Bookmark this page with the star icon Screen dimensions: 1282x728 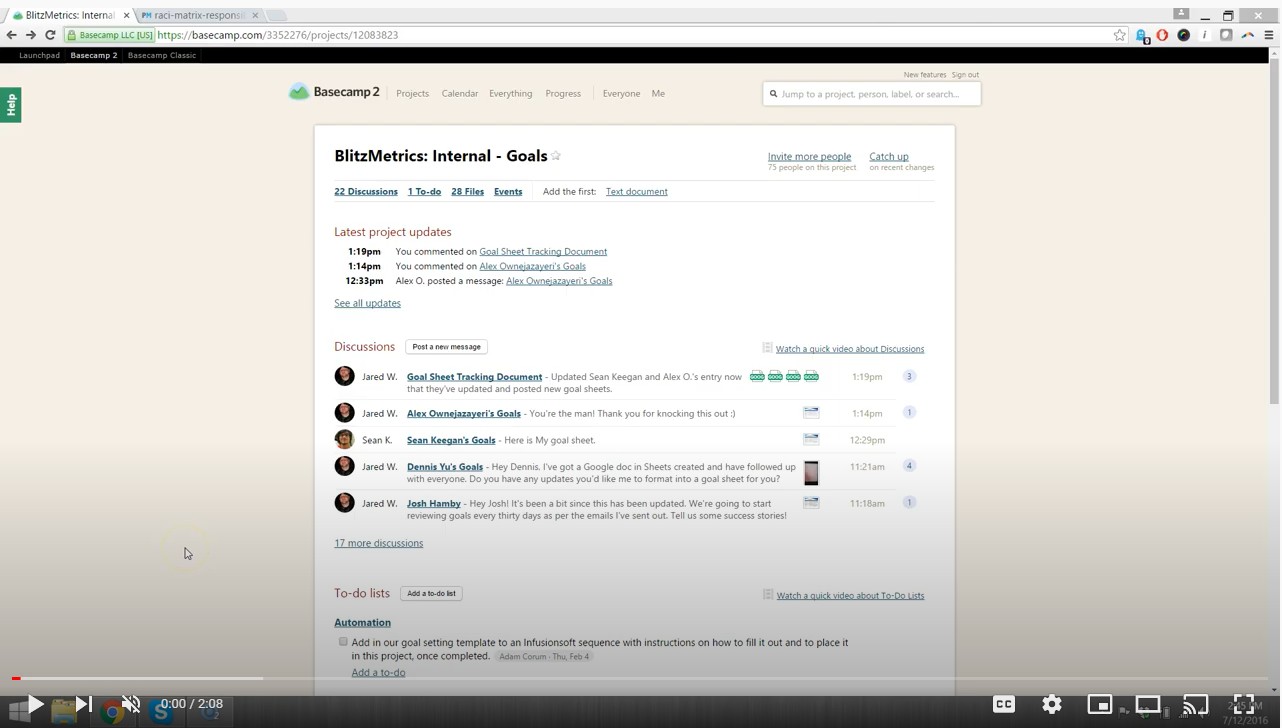pyautogui.click(x=1119, y=35)
